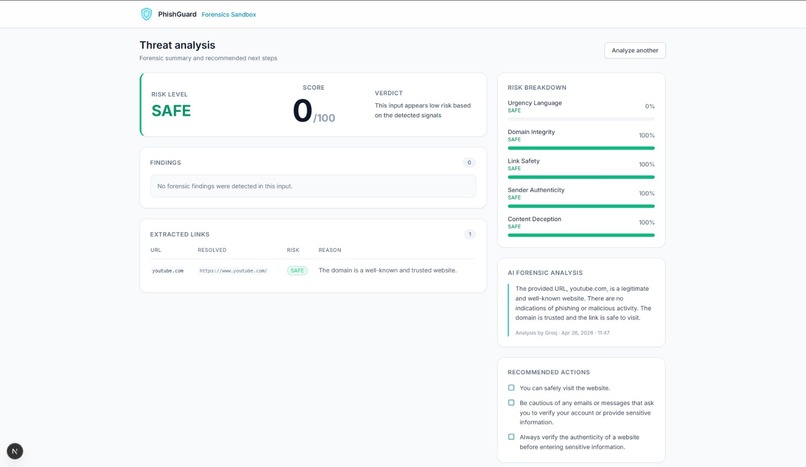Click the URL column header
Screen dimensions: 806x467
(x=156, y=250)
